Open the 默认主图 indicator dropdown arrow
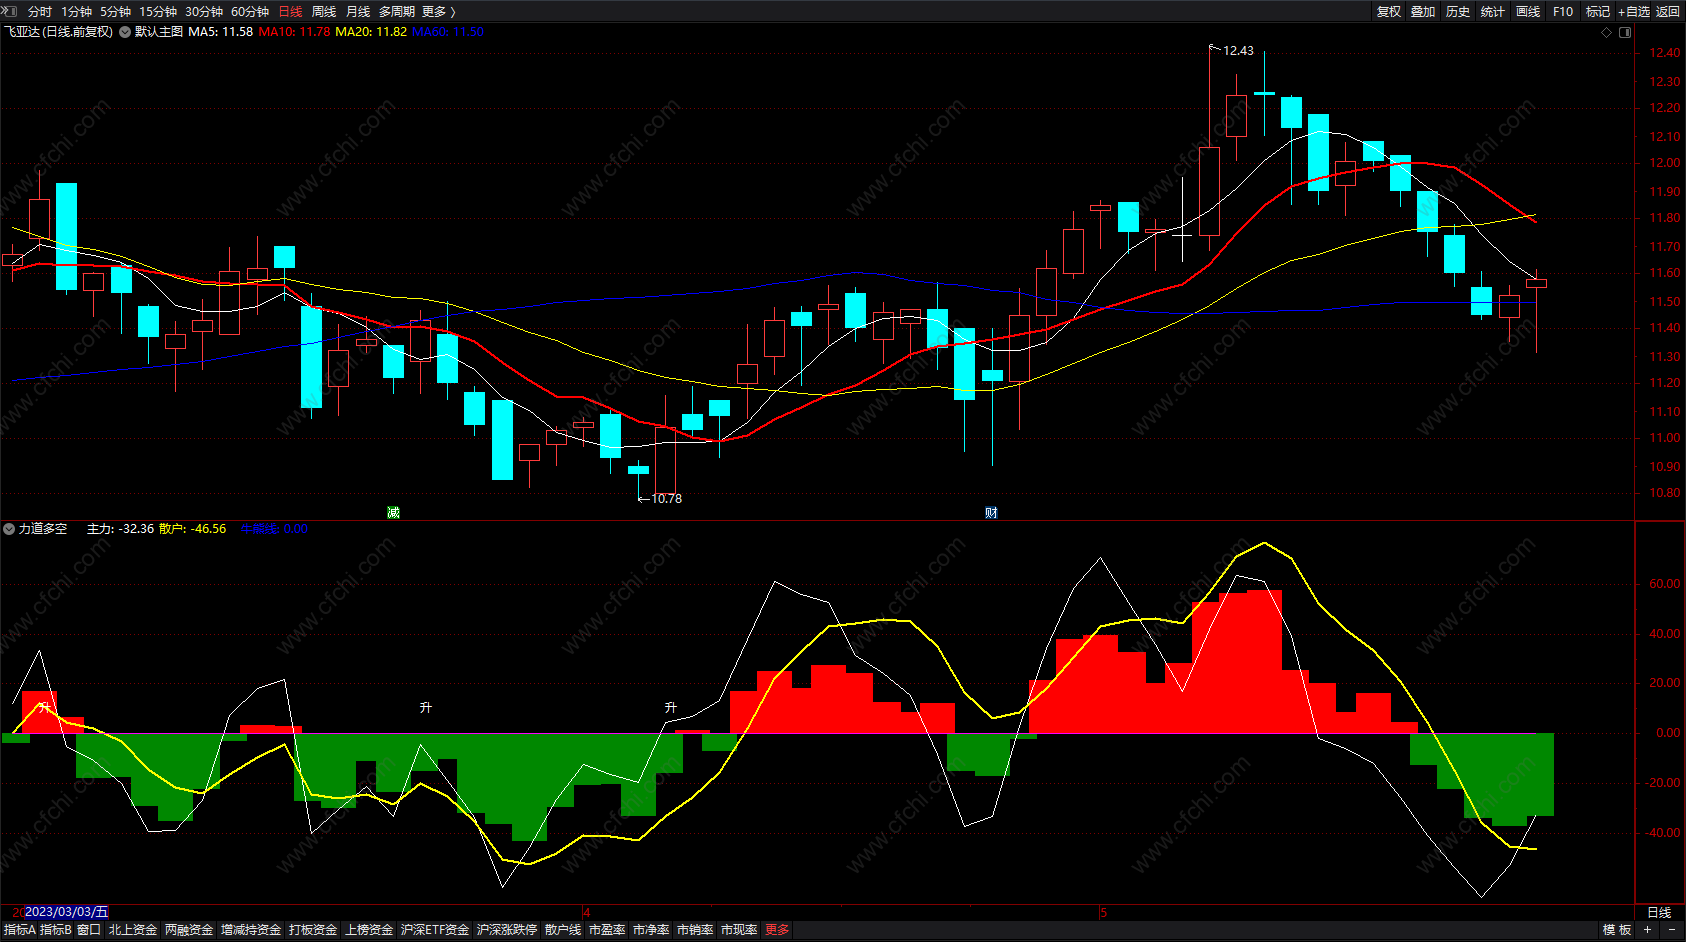 [125, 32]
